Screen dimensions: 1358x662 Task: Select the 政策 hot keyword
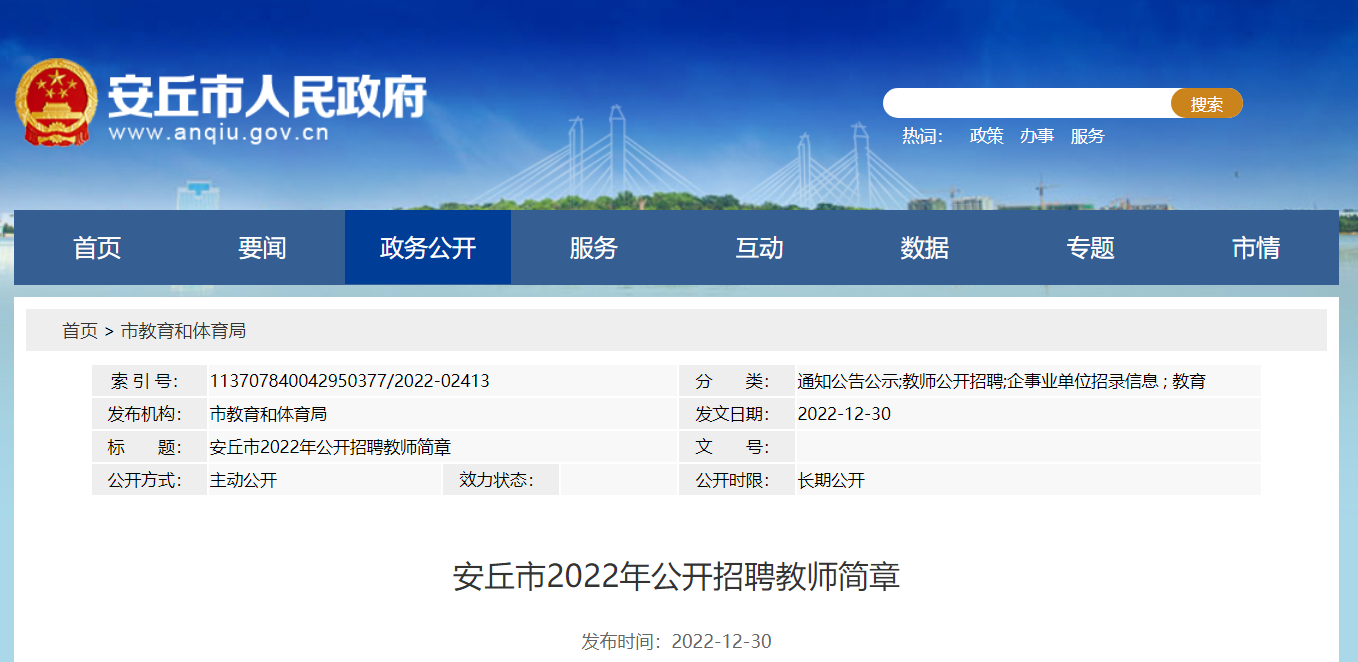pos(986,136)
